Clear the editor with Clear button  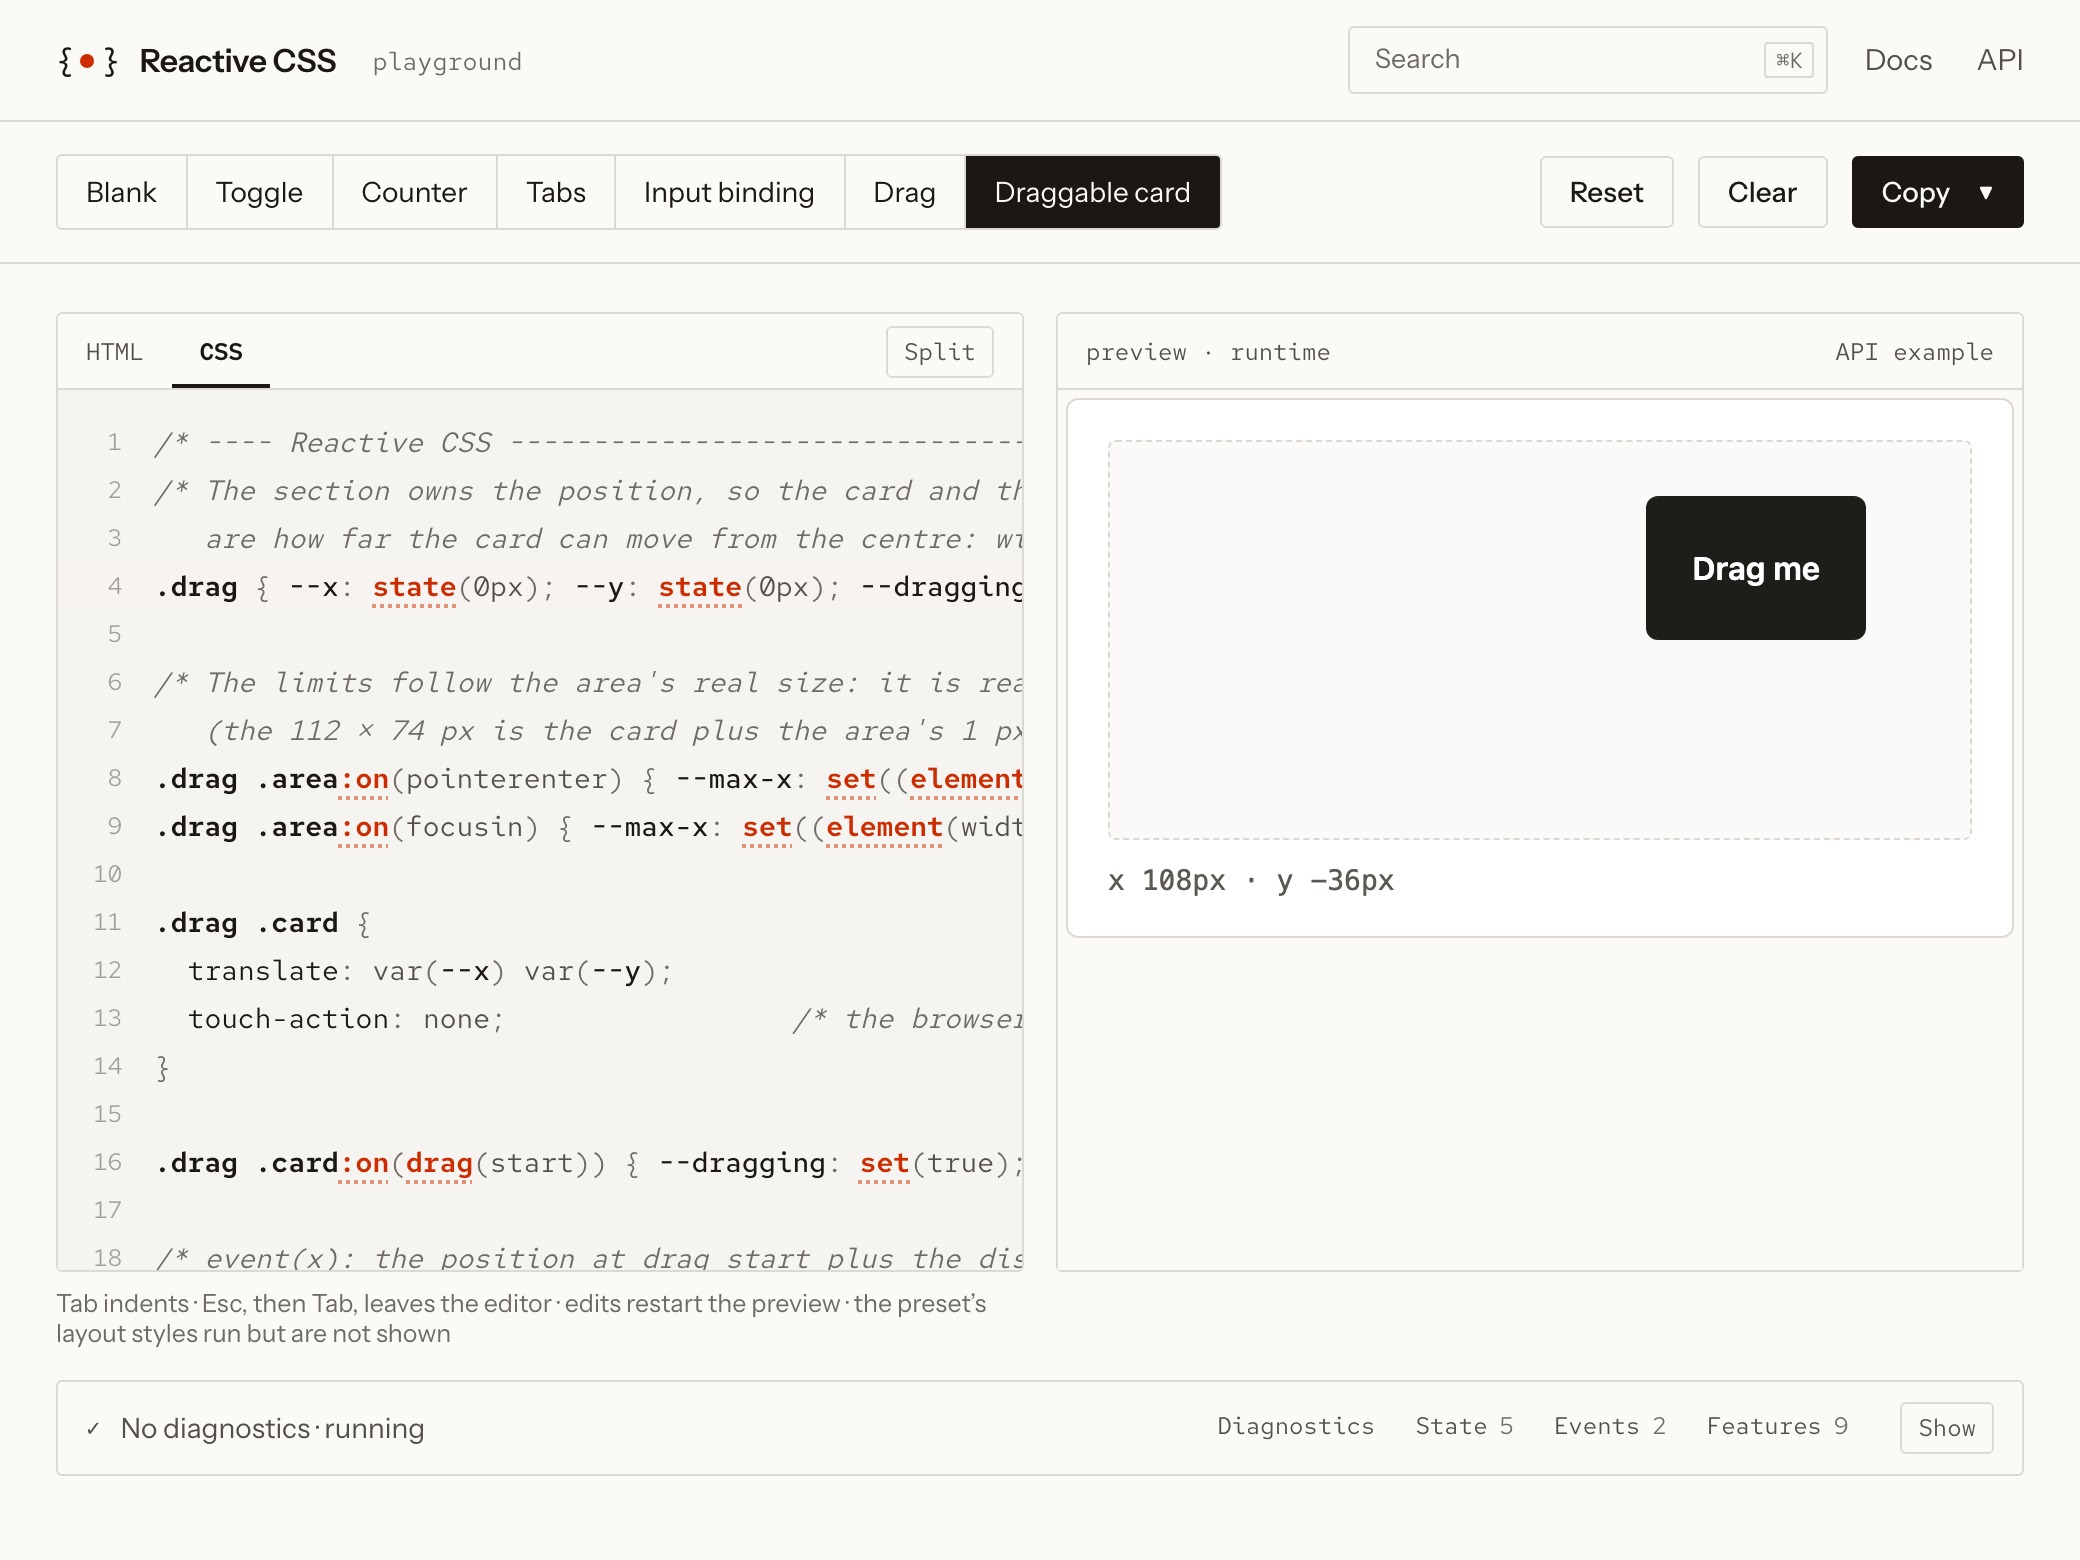coord(1762,192)
